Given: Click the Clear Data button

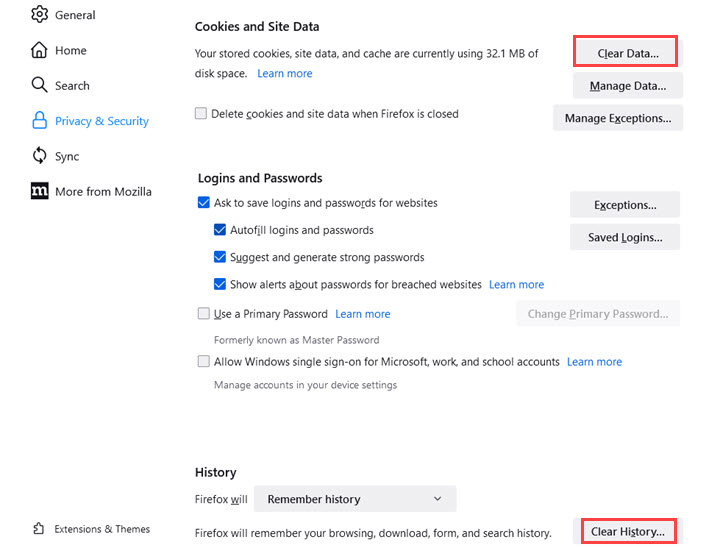Looking at the screenshot, I should coord(627,52).
